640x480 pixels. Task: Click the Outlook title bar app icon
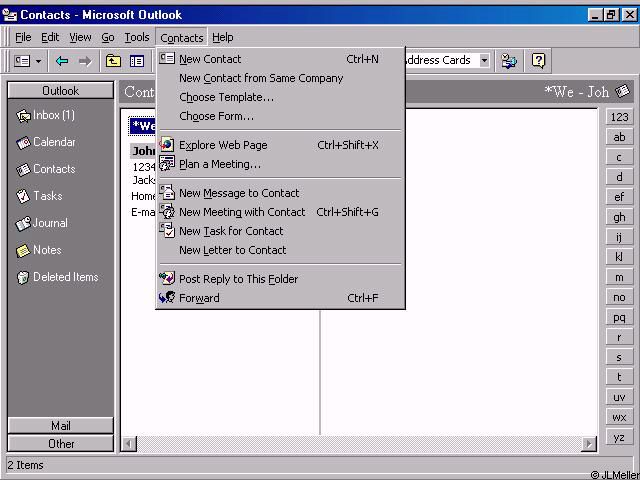(10, 15)
